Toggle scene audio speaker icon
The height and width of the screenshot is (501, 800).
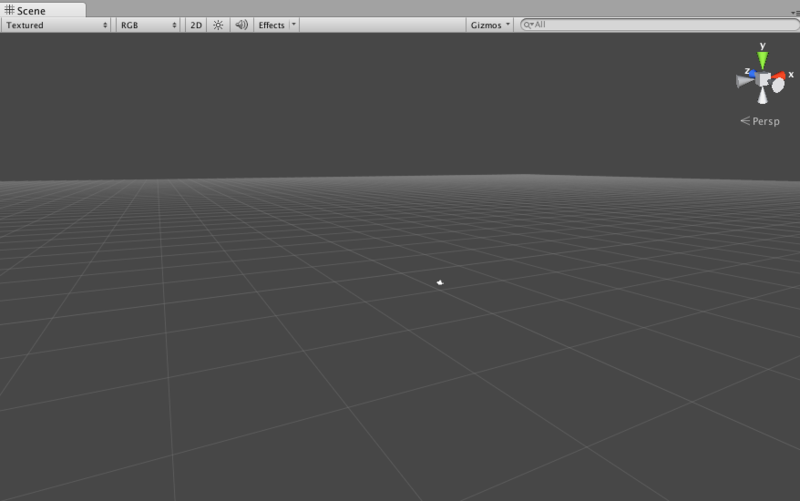click(x=241, y=25)
